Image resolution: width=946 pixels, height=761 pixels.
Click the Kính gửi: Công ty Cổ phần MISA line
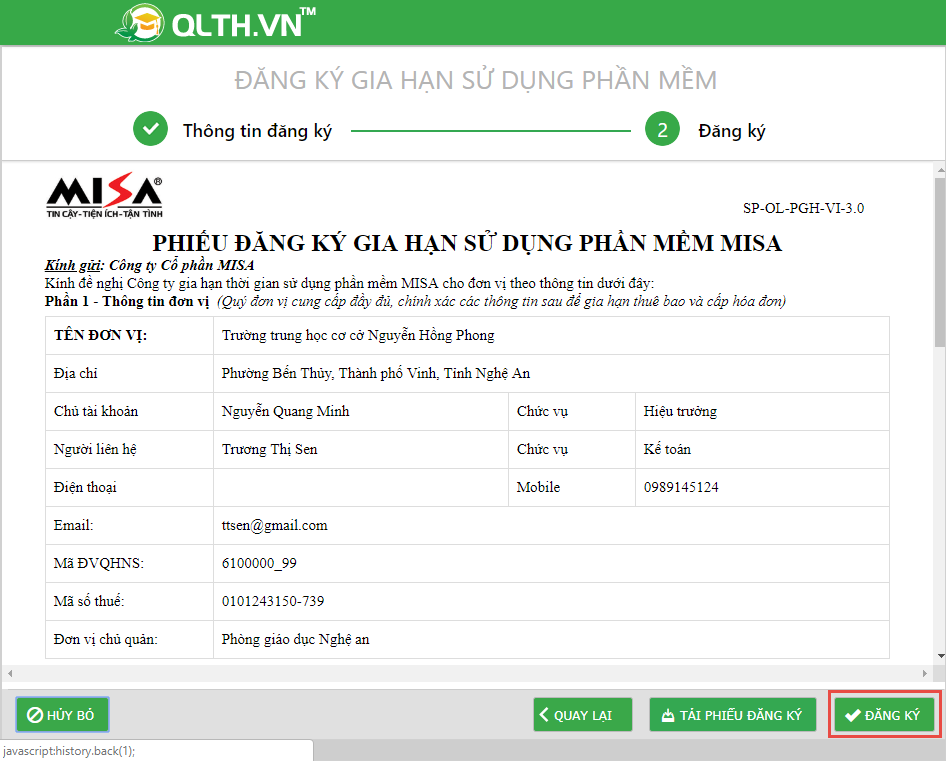point(149,265)
